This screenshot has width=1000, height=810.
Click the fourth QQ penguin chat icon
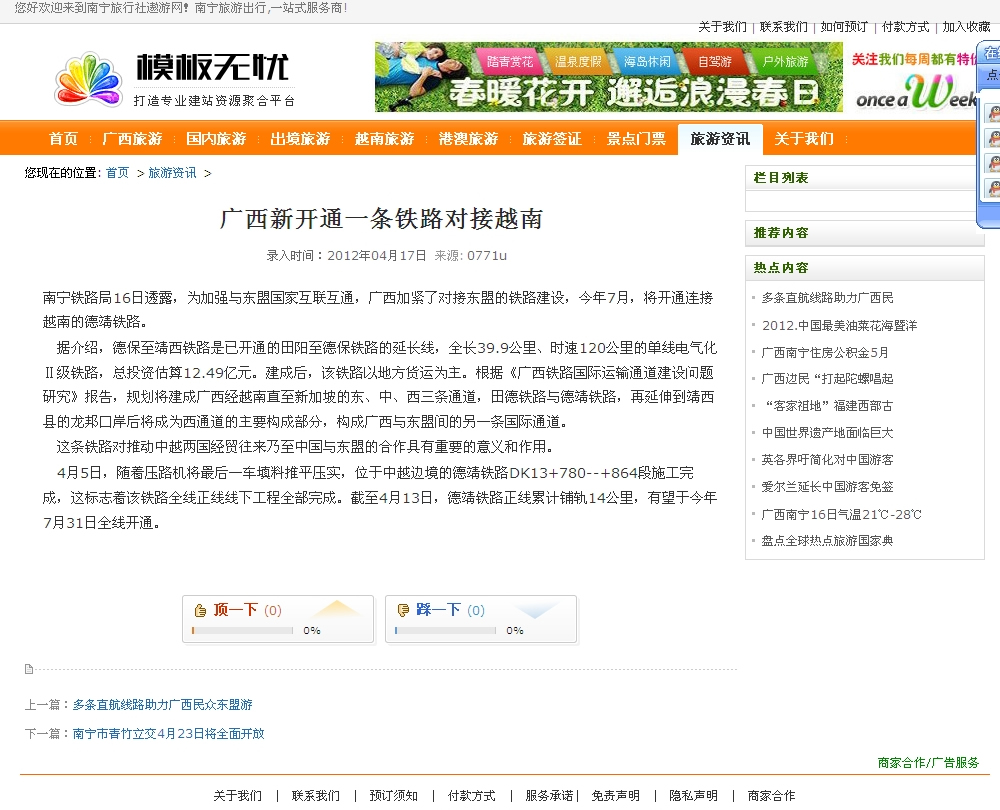993,188
